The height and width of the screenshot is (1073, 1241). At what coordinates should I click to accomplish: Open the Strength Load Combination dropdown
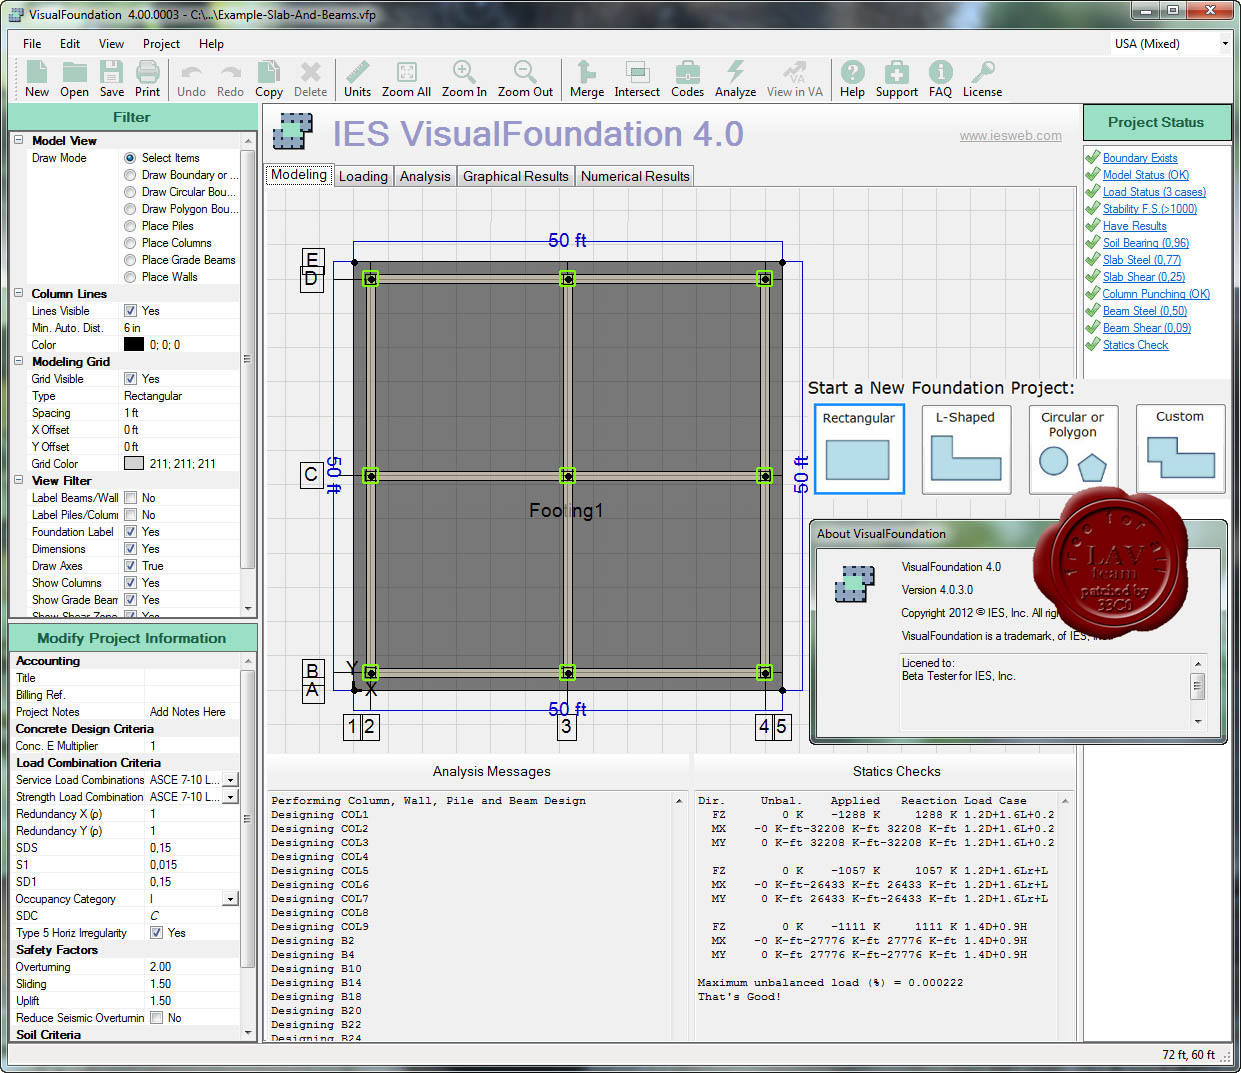pyautogui.click(x=230, y=797)
